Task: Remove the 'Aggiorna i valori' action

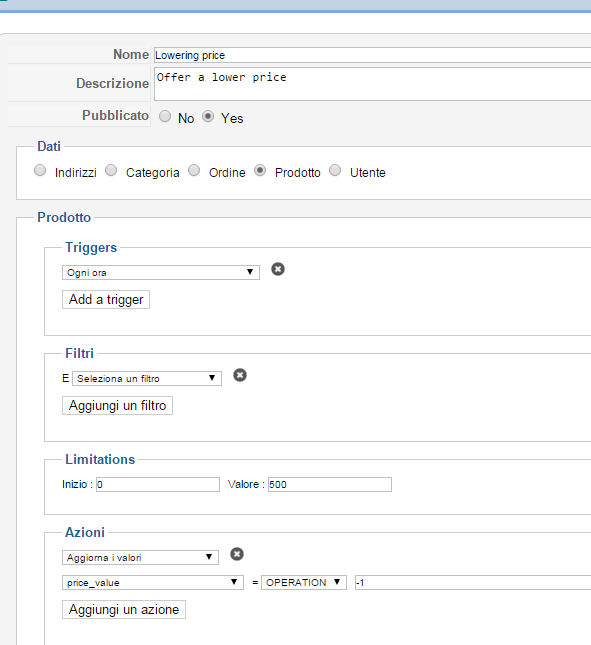Action: click(237, 554)
